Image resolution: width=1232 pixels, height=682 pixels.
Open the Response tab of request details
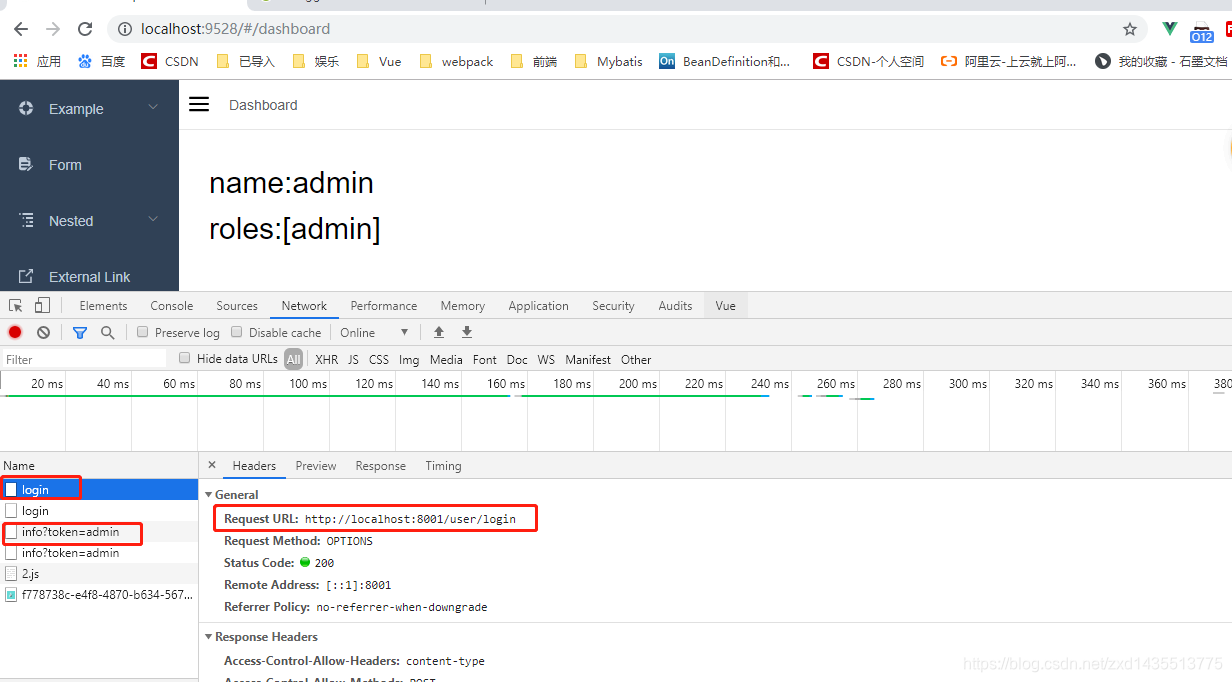coord(381,465)
